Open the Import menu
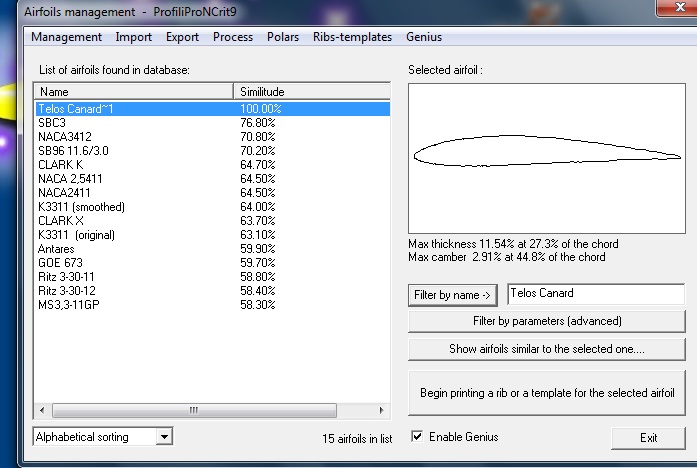 tap(134, 37)
